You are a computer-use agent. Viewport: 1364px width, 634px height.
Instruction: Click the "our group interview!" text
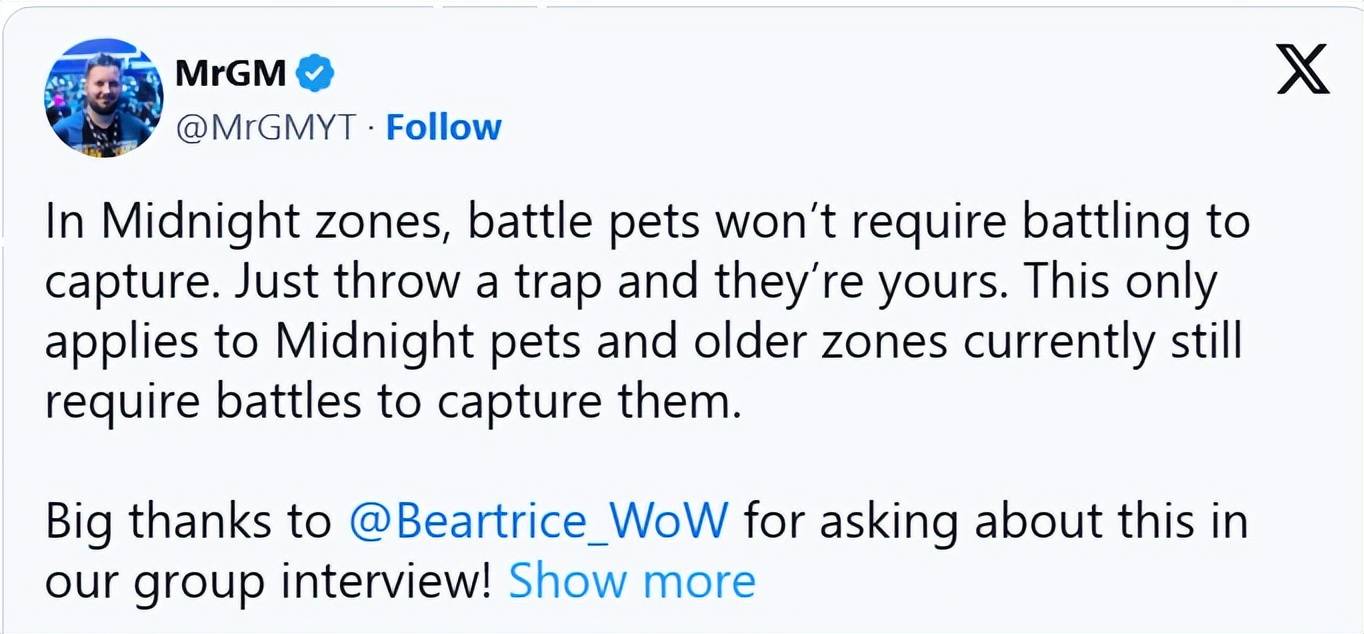click(x=269, y=581)
